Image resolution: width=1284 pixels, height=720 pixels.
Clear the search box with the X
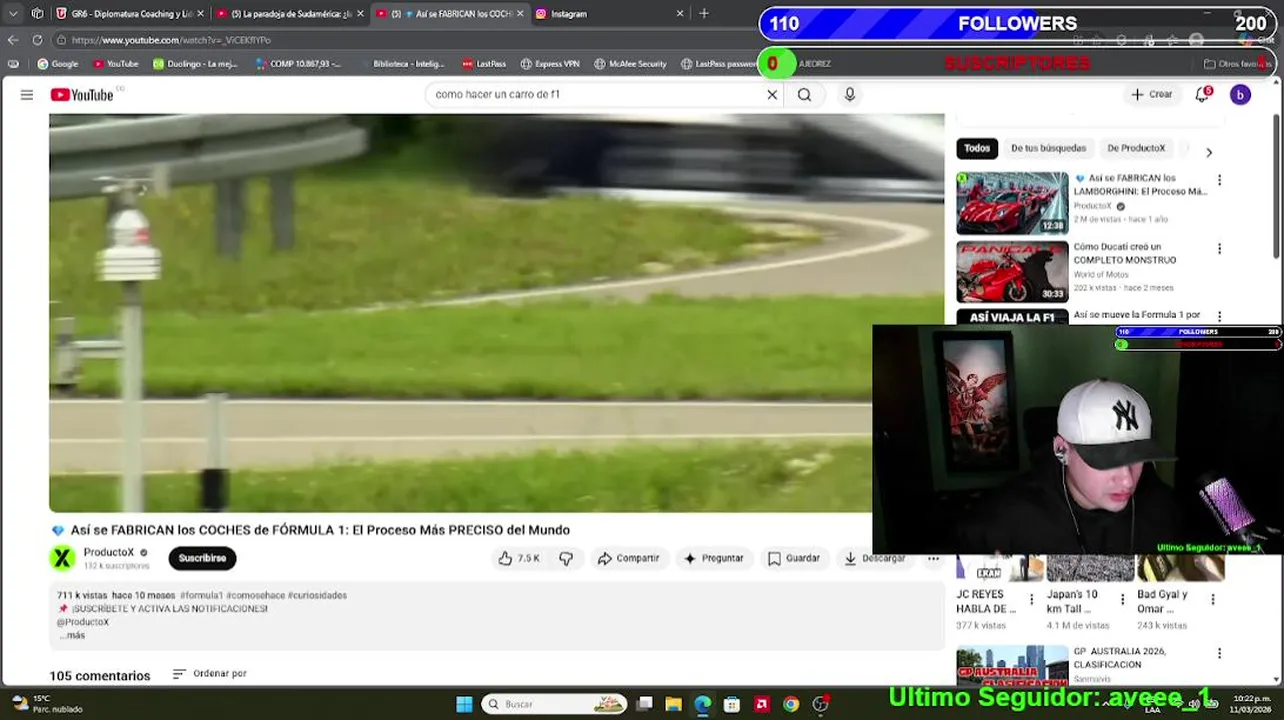click(772, 94)
